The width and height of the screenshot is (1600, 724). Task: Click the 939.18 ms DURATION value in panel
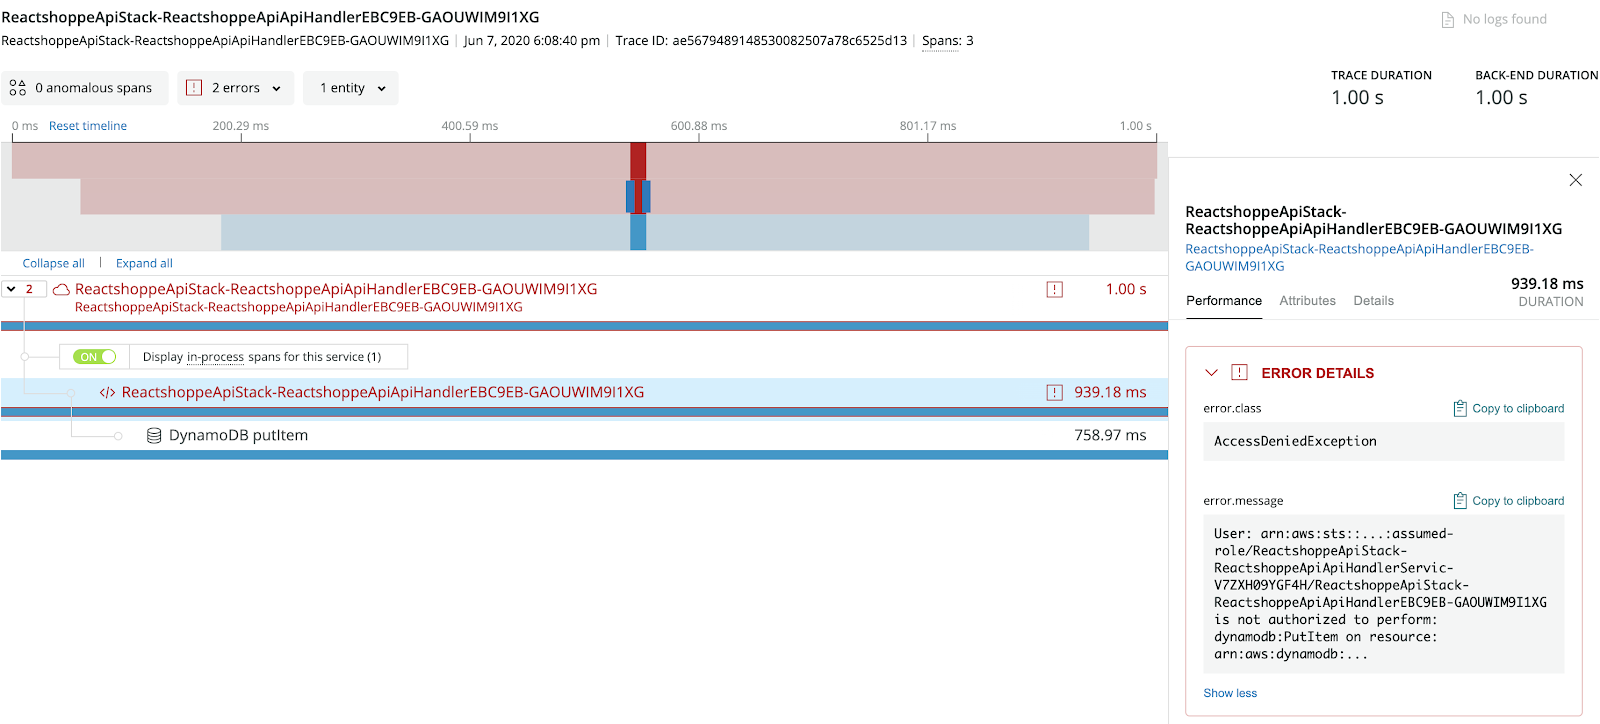point(1547,284)
